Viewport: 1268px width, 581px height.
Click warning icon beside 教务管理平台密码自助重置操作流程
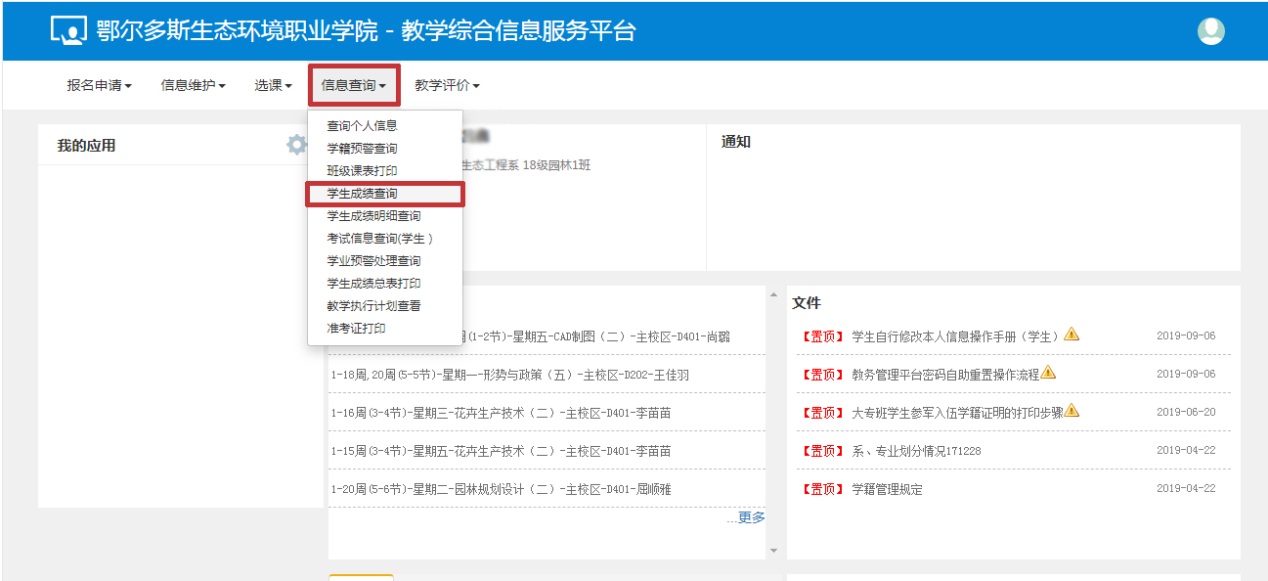click(x=1048, y=372)
